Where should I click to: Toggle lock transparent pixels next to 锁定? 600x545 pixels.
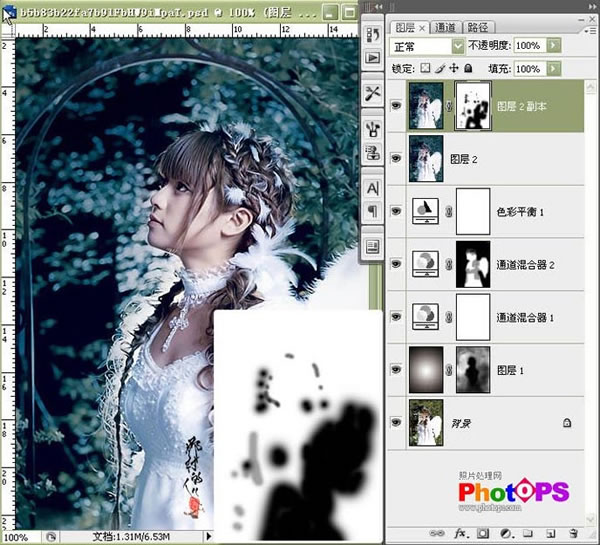[425, 69]
